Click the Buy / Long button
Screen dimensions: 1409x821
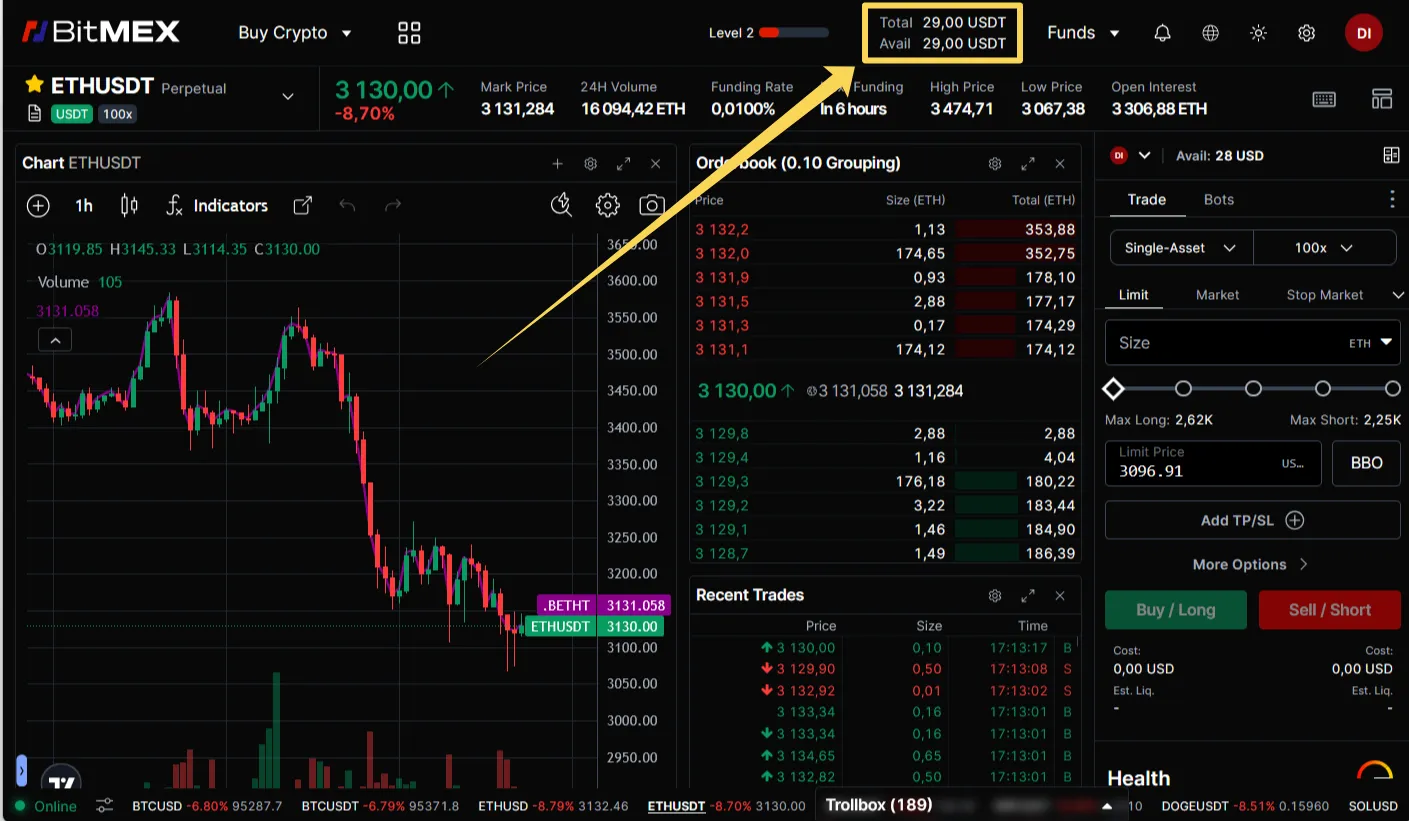pyautogui.click(x=1175, y=610)
